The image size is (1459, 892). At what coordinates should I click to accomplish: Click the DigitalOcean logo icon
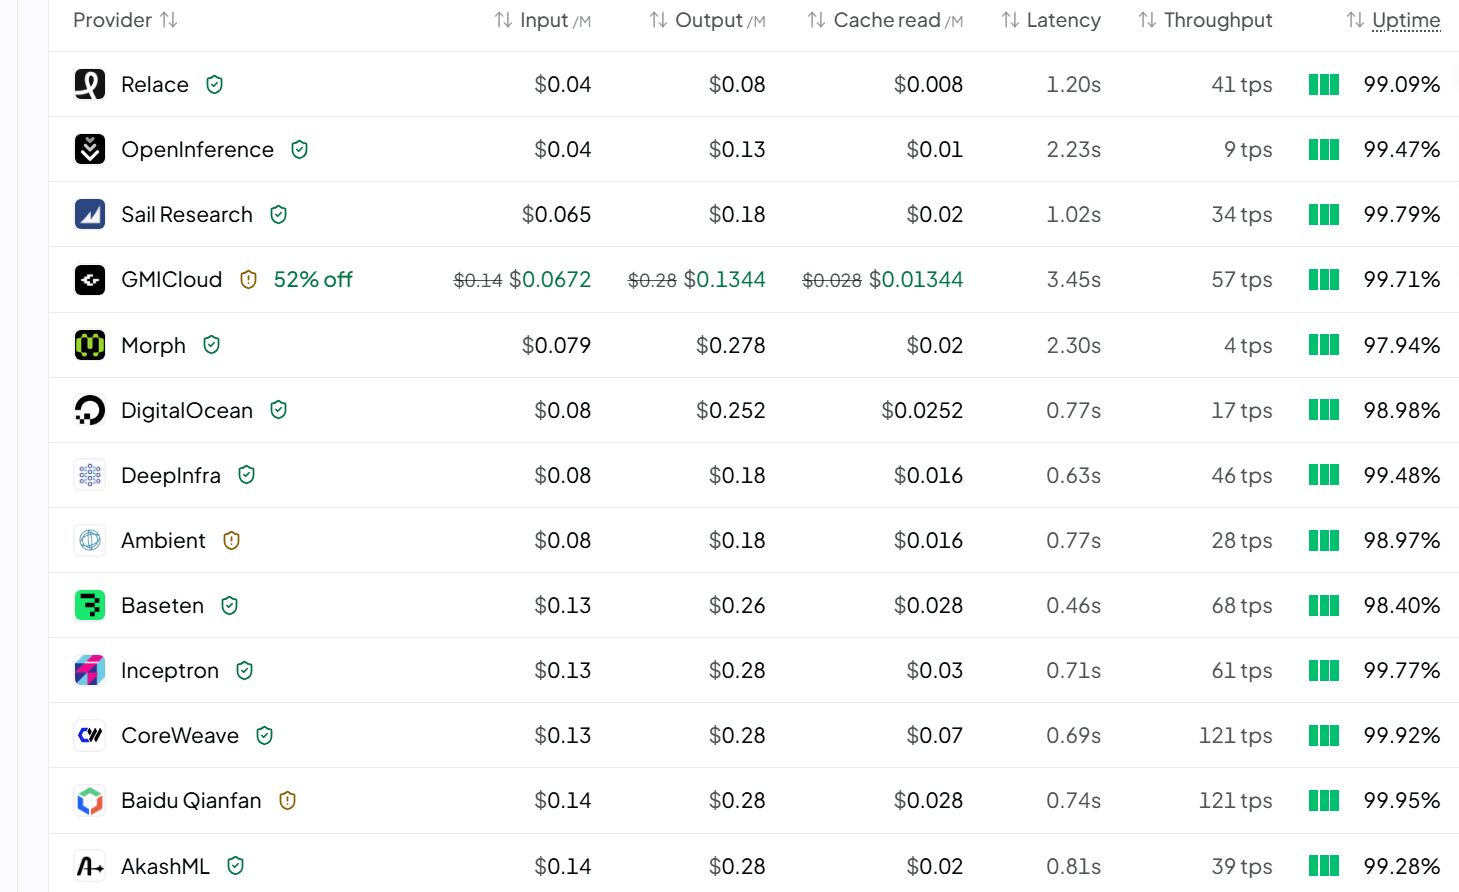click(90, 410)
